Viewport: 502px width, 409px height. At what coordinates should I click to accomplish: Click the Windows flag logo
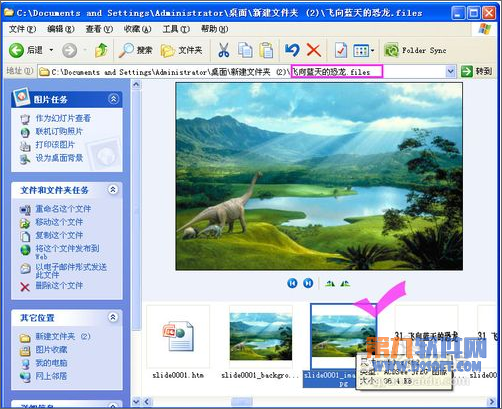485,29
